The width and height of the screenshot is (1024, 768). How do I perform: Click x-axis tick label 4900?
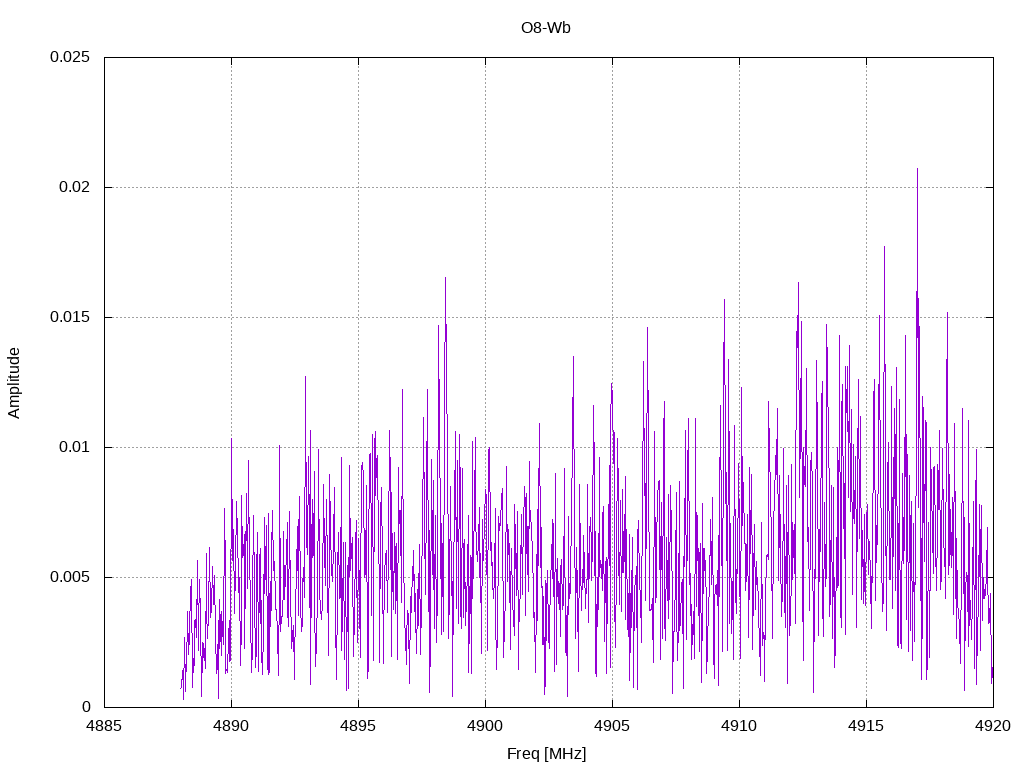(485, 726)
